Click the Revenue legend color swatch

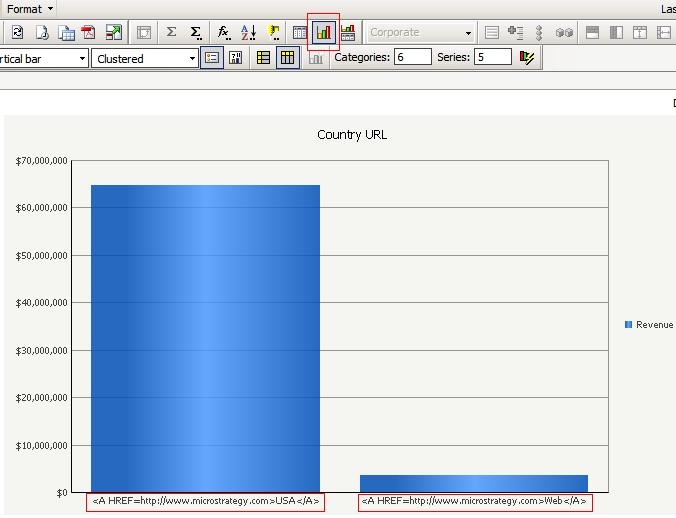628,325
